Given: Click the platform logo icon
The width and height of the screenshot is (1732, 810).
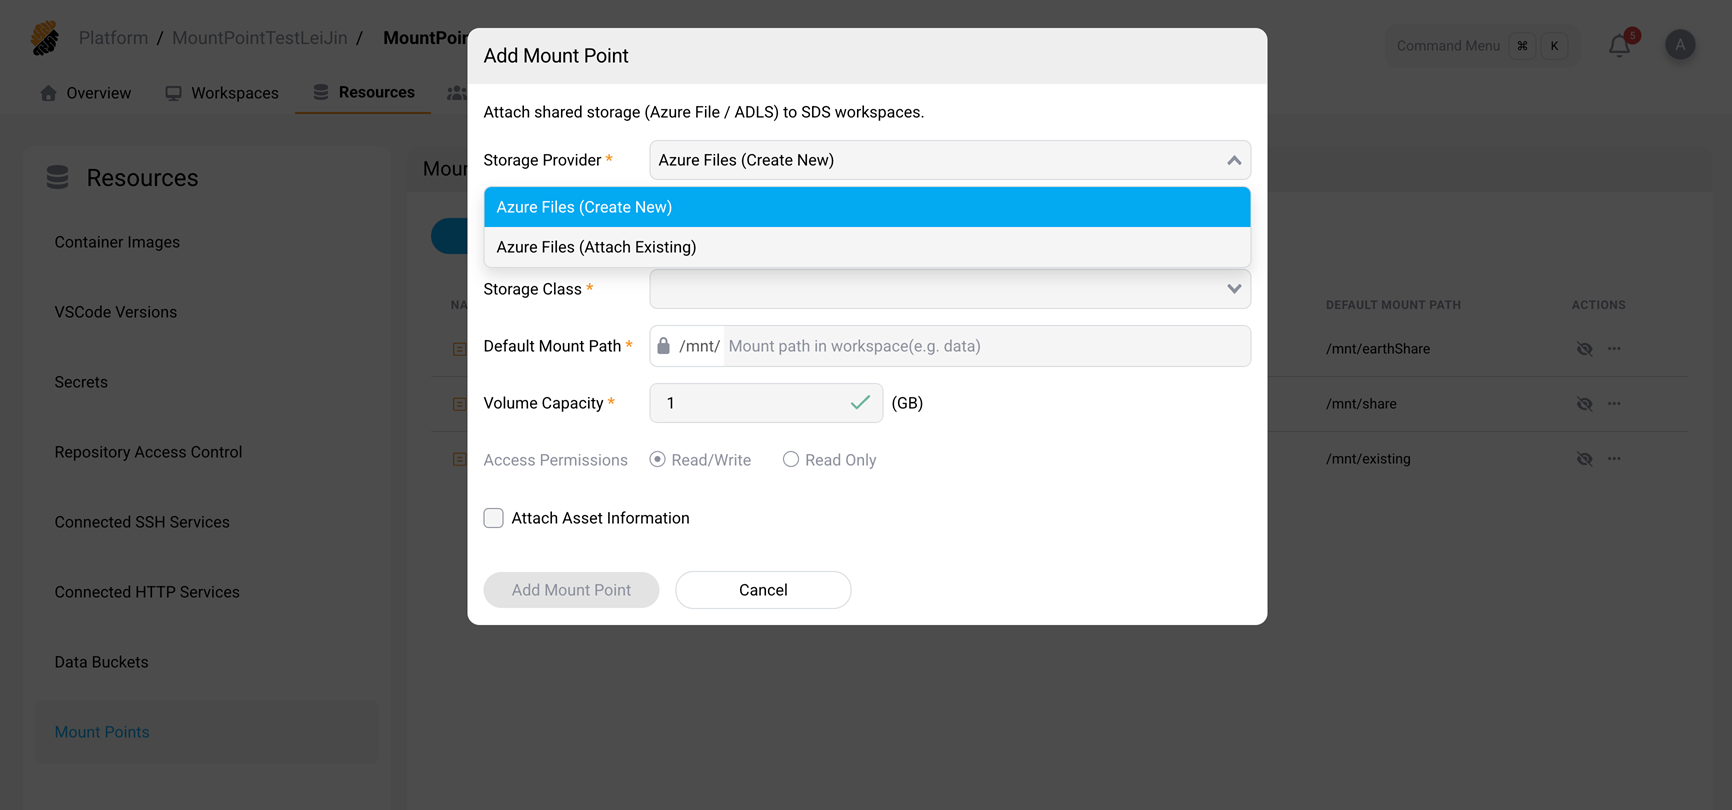Looking at the screenshot, I should pos(45,38).
